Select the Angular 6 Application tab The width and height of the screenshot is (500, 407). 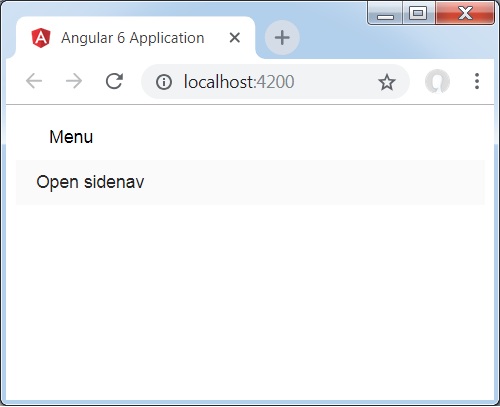click(133, 38)
